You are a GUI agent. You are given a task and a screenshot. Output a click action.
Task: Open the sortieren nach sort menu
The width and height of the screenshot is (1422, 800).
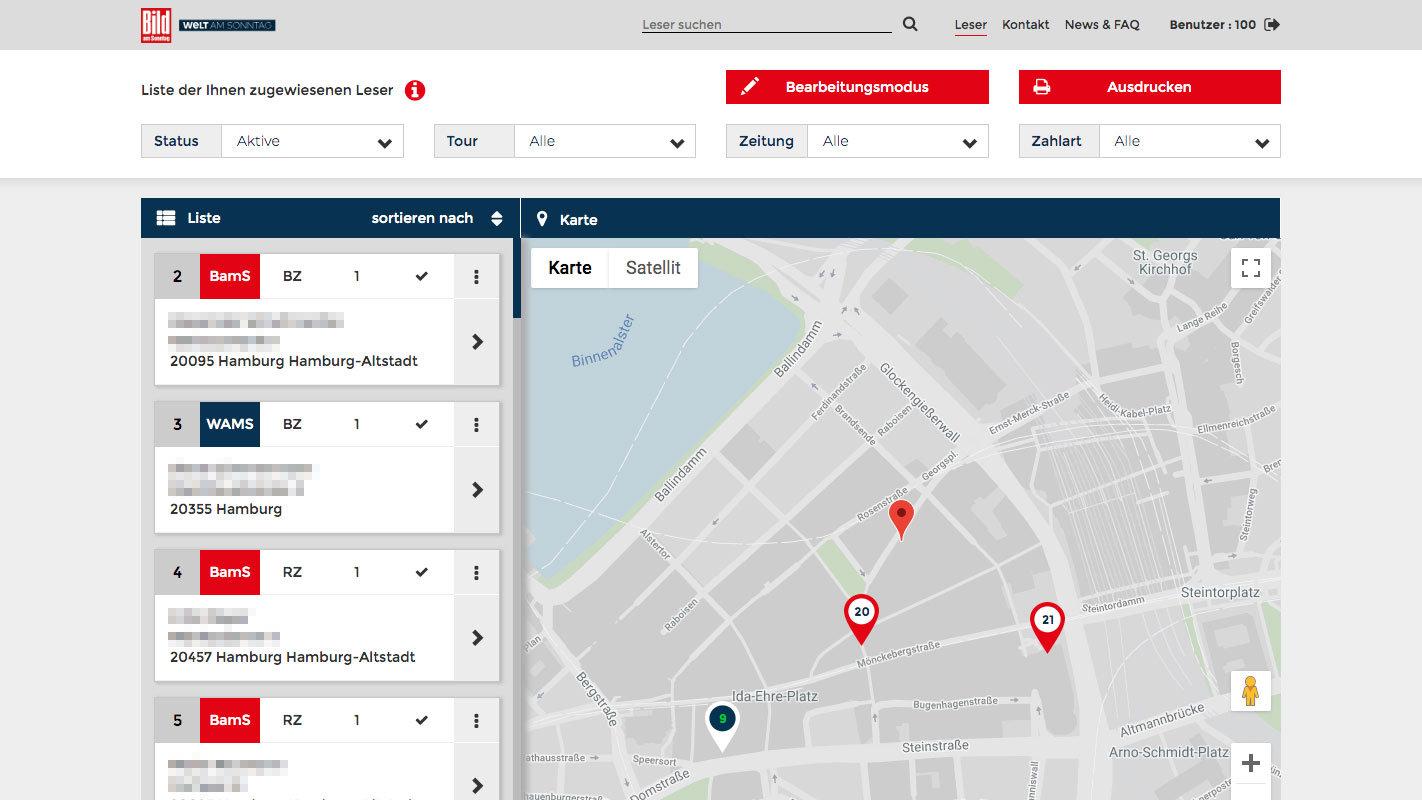437,218
